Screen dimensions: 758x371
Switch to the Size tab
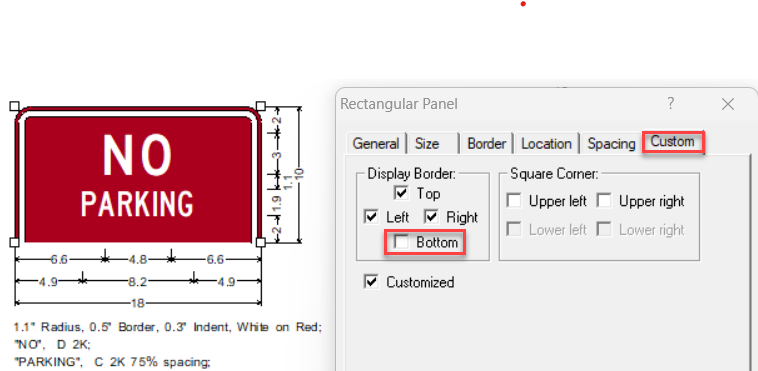tap(428, 144)
